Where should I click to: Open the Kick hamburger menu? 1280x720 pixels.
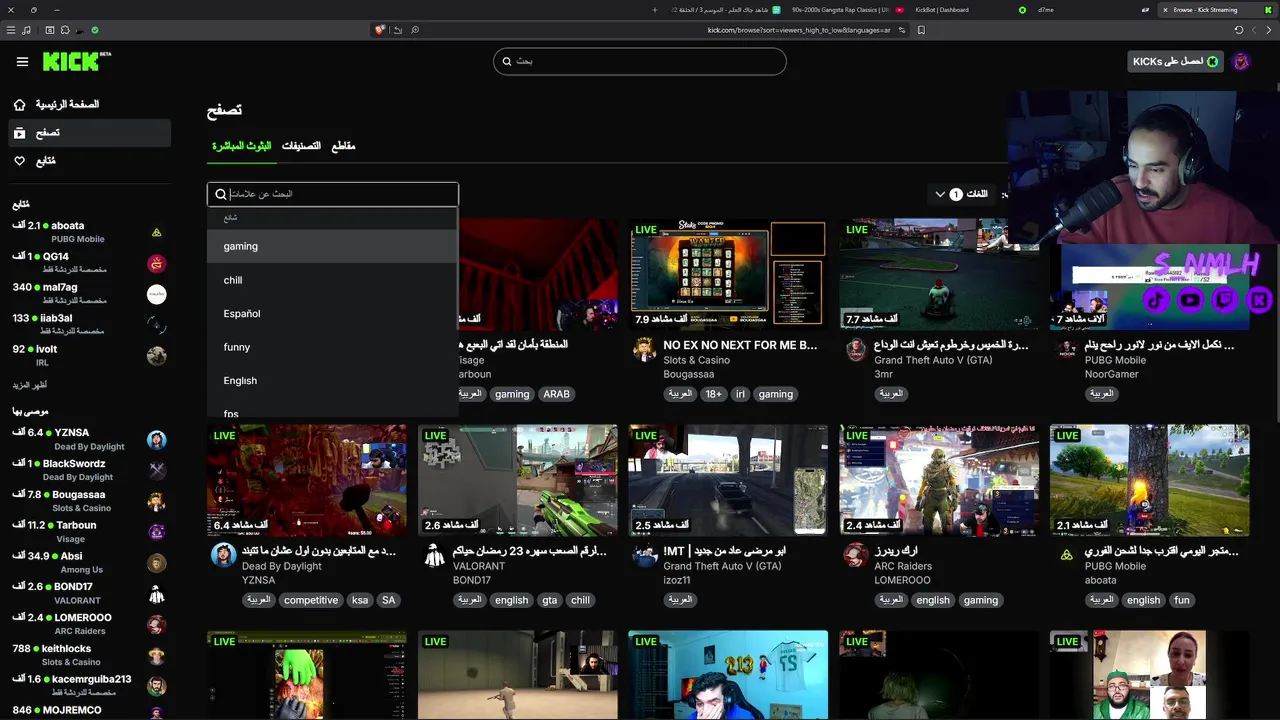tap(22, 62)
